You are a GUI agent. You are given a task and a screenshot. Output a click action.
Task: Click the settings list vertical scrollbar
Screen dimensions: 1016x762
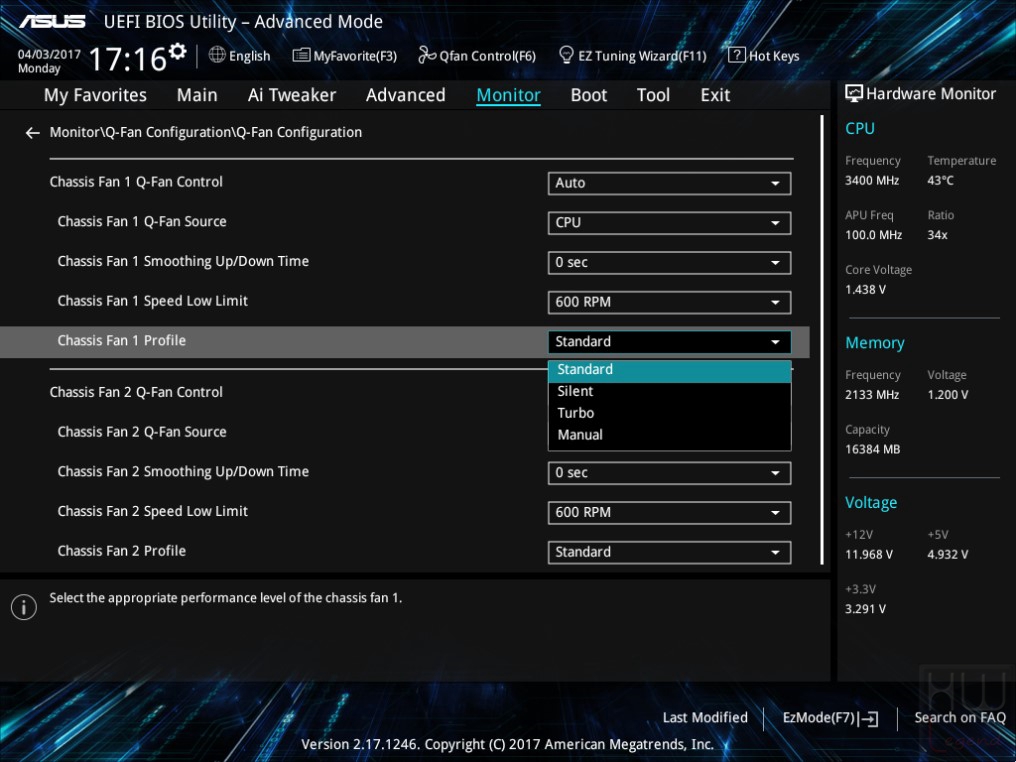pyautogui.click(x=822, y=340)
